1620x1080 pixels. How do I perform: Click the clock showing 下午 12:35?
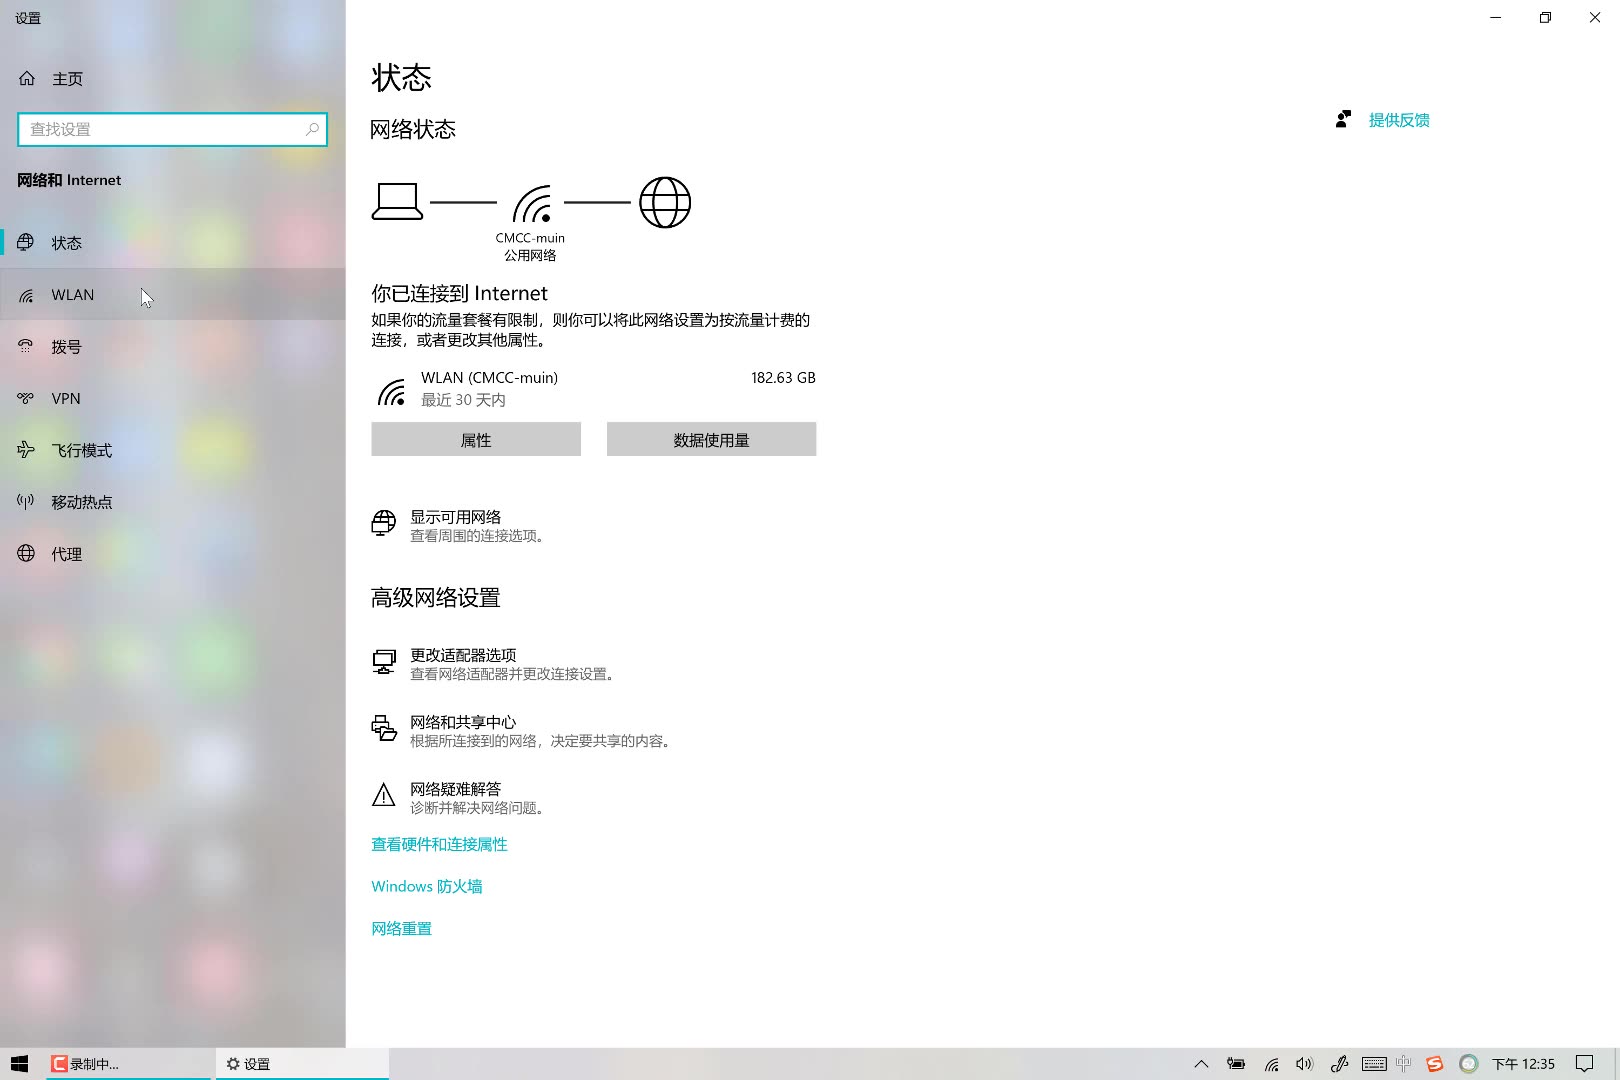1523,1064
